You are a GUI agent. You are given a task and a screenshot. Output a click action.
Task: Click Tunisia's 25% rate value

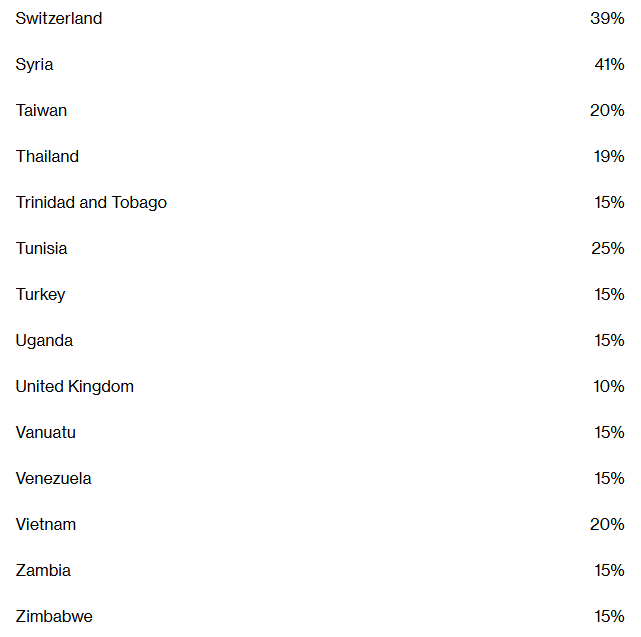point(607,249)
